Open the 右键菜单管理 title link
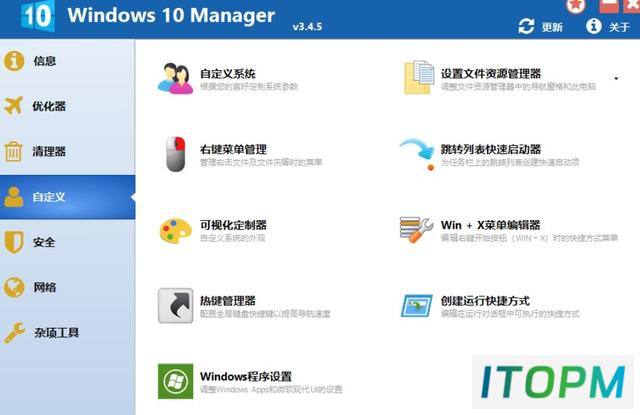 click(x=233, y=149)
